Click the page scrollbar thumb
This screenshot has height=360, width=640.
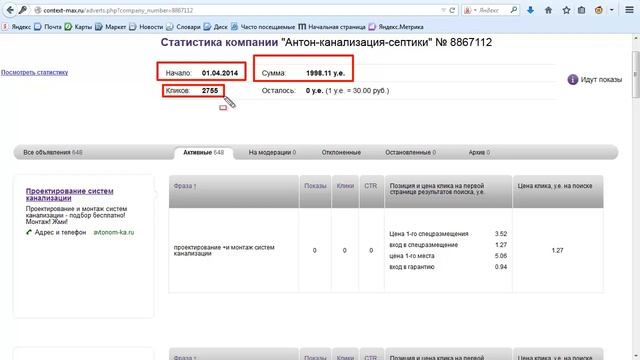click(636, 73)
